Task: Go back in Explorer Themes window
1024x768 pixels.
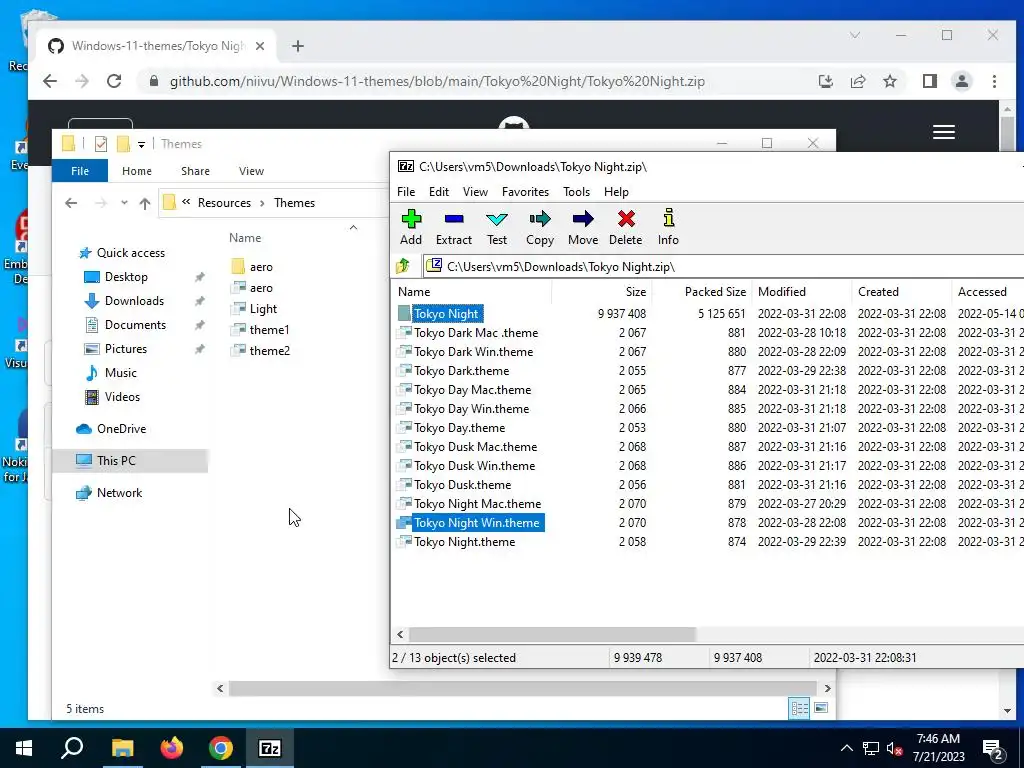Action: tap(71, 203)
